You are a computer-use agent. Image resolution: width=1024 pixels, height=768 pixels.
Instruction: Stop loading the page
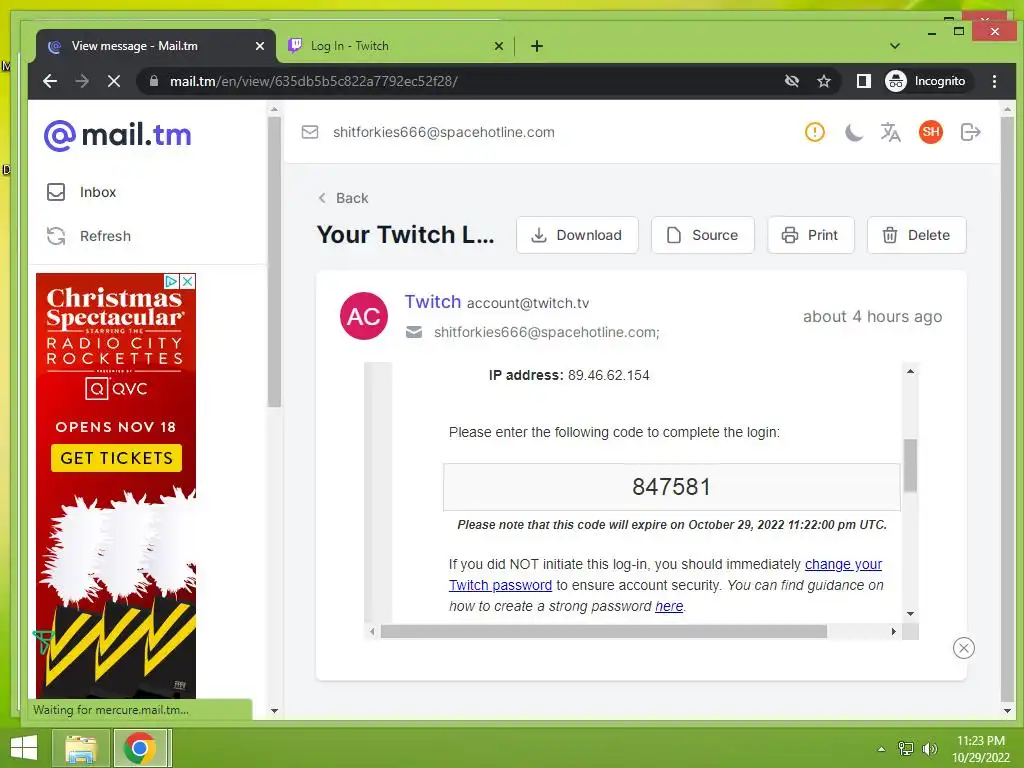pyautogui.click(x=114, y=81)
